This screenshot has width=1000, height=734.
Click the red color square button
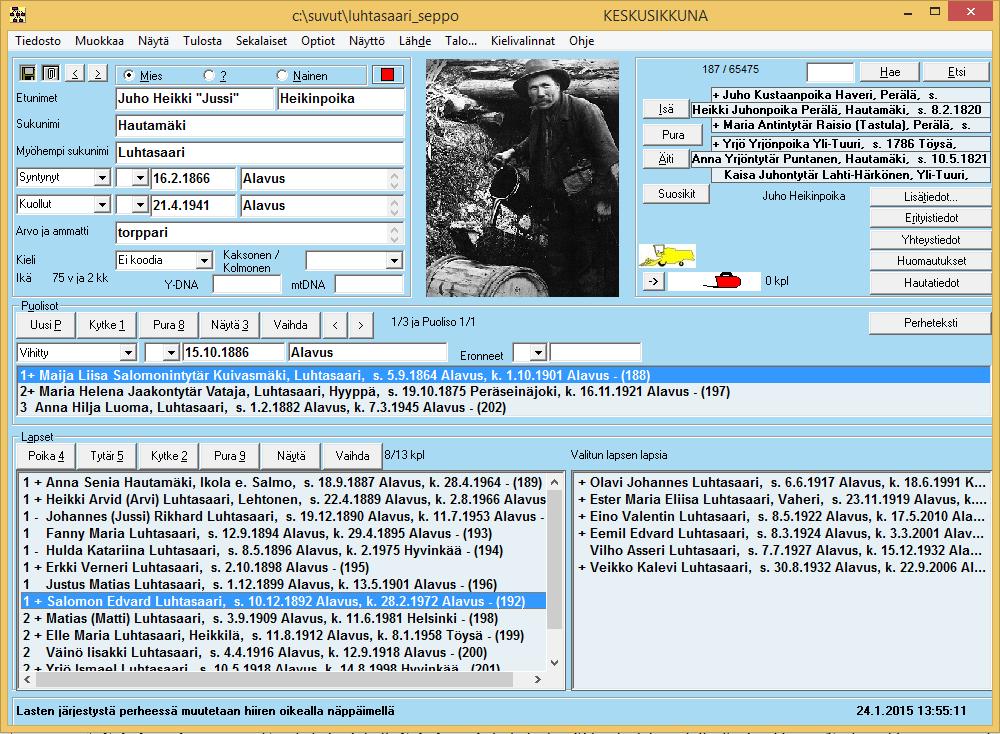[x=387, y=75]
